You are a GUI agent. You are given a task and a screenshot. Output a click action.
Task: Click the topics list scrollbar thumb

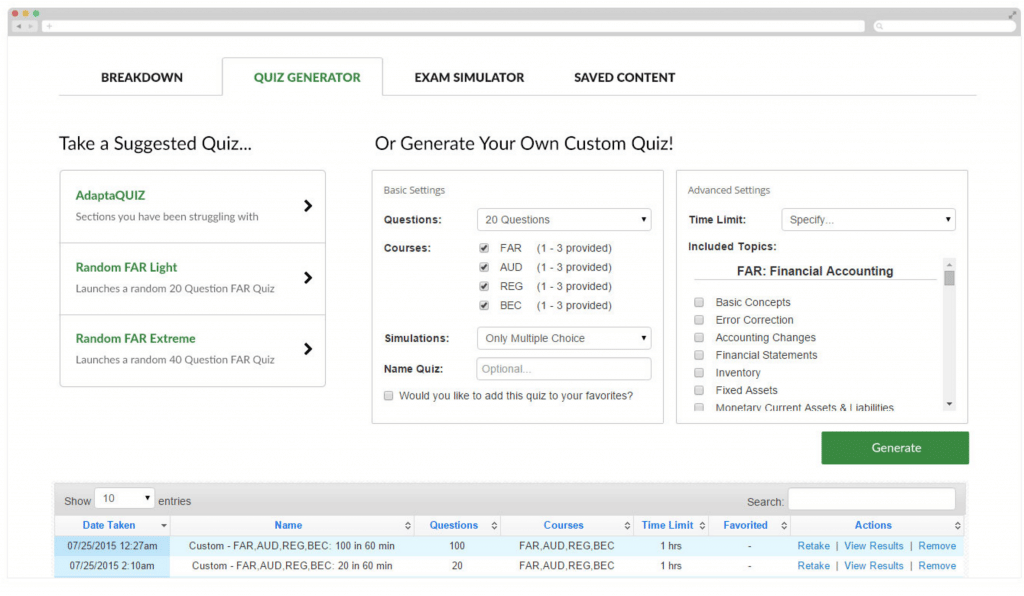point(949,278)
